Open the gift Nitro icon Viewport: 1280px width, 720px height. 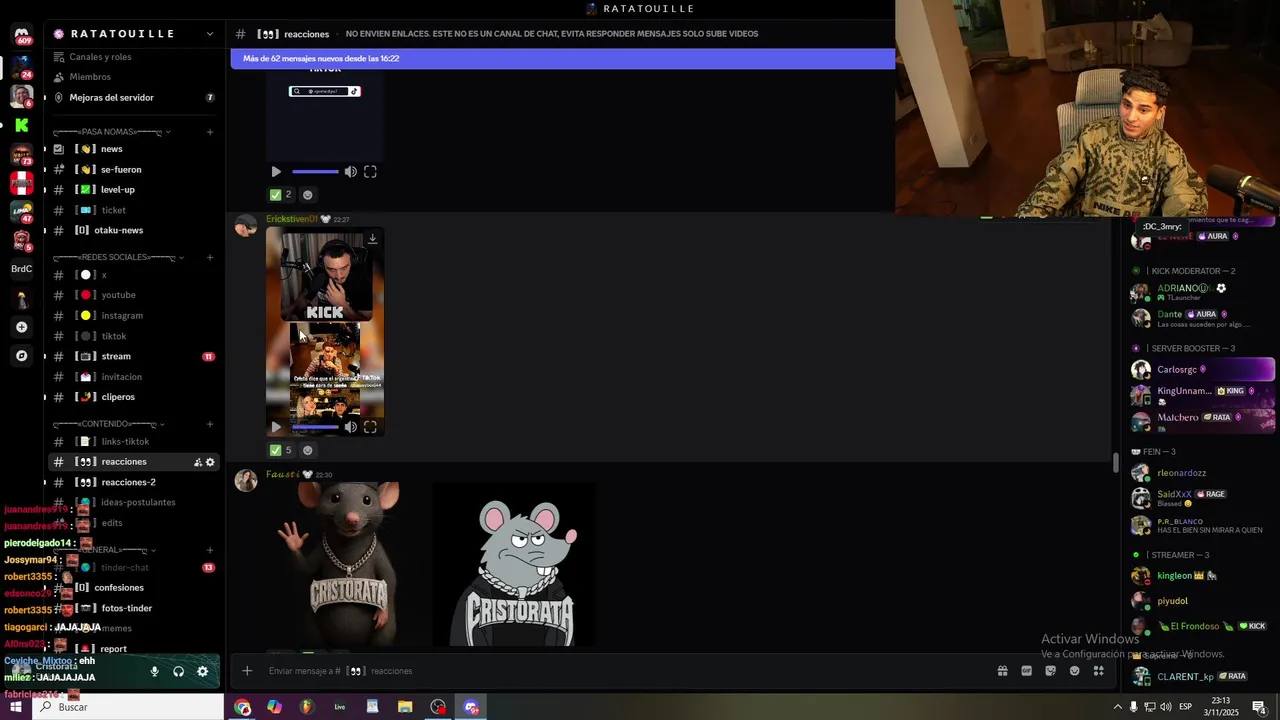(1002, 671)
